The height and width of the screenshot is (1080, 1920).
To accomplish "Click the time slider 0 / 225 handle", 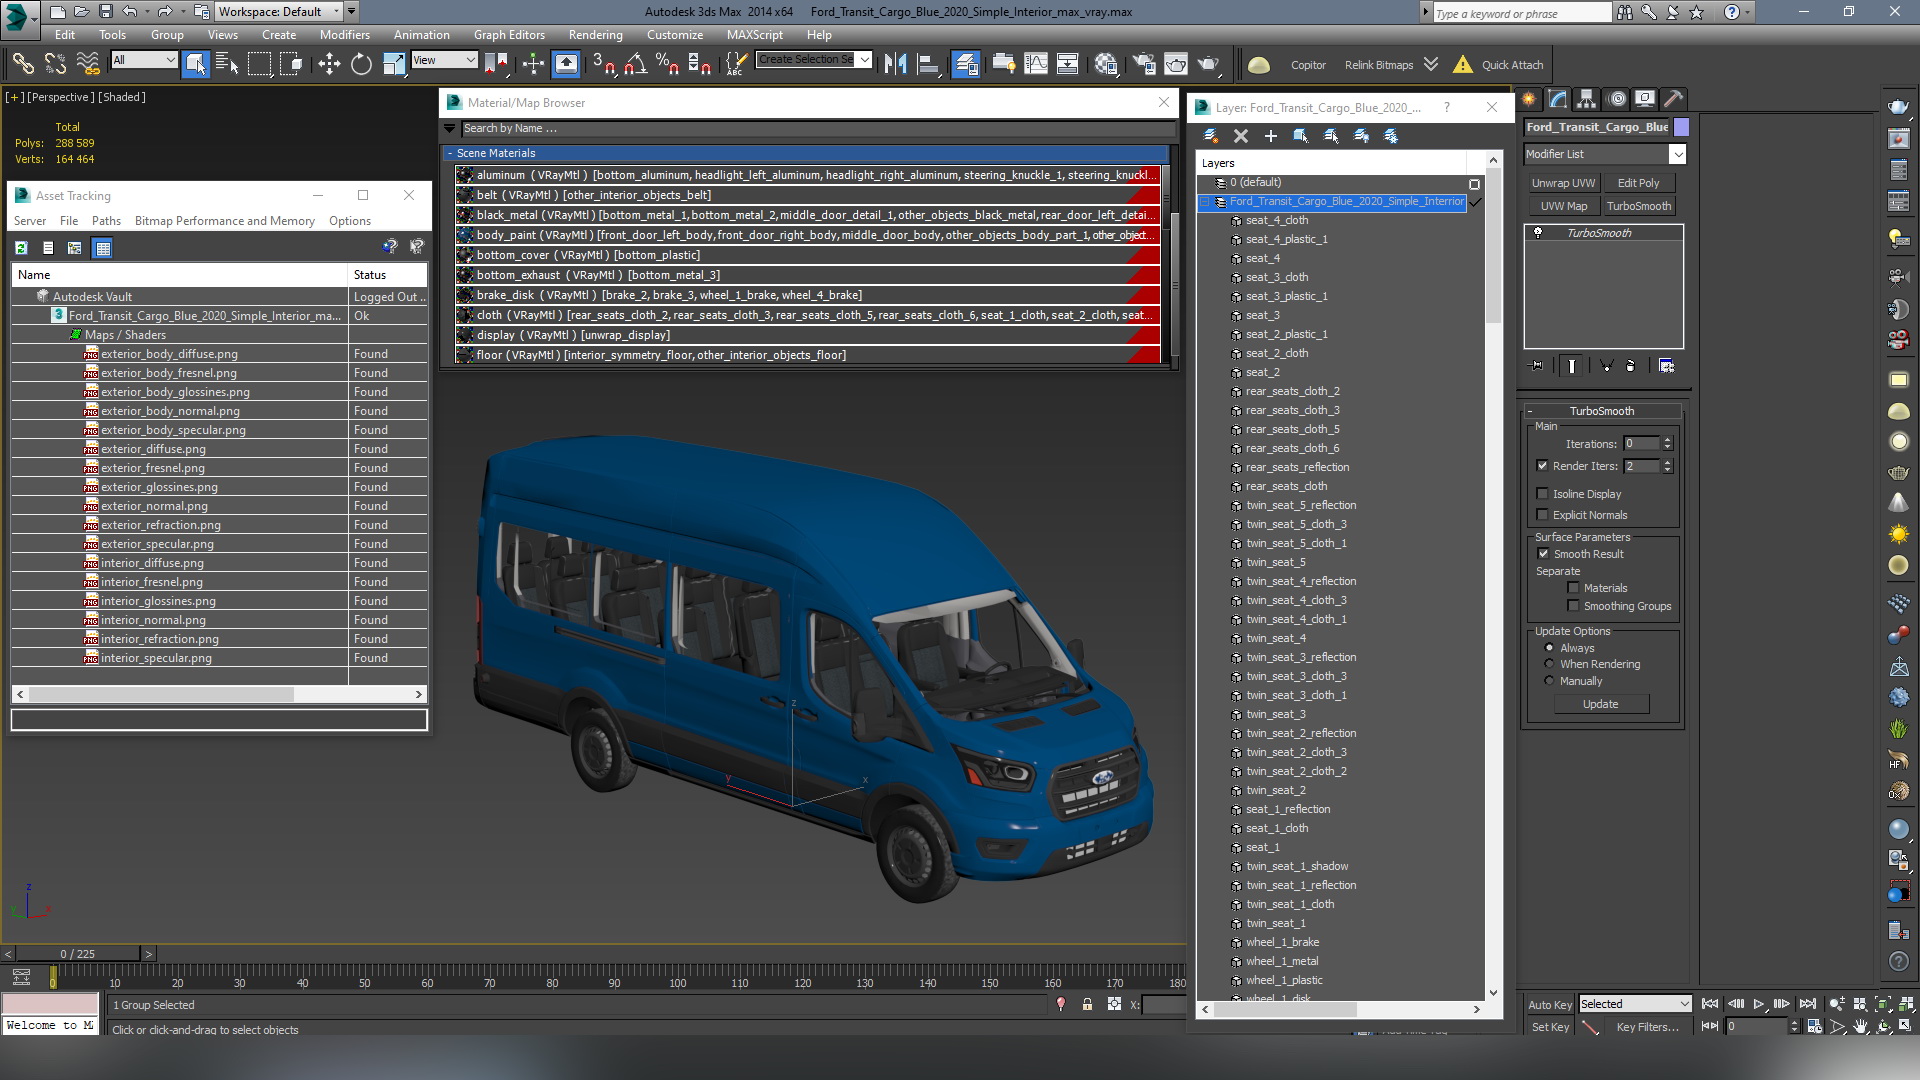I will pyautogui.click(x=78, y=954).
